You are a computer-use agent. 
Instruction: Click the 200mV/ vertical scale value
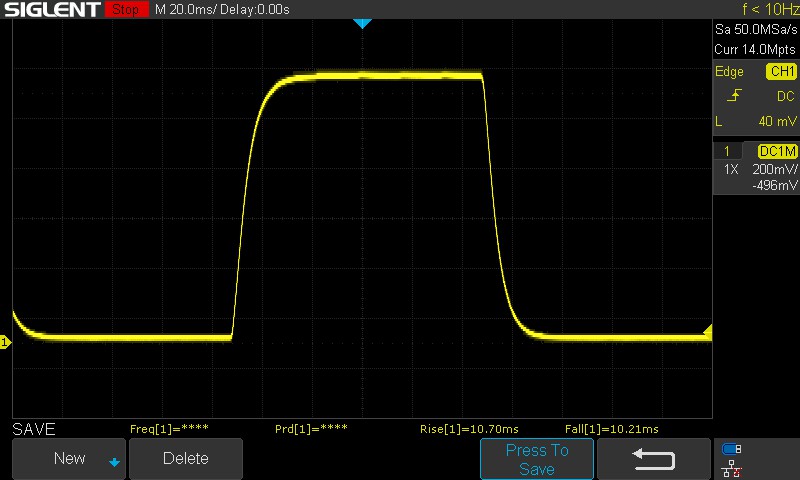tap(774, 169)
